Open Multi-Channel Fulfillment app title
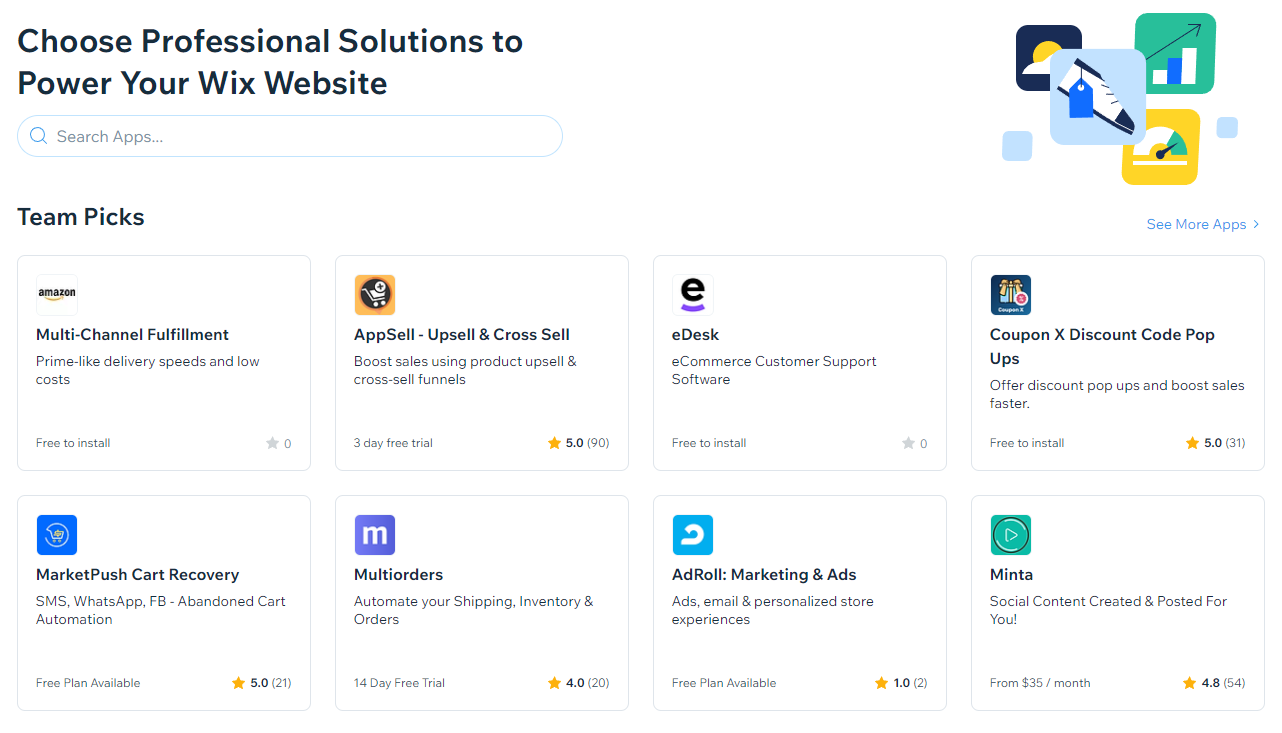 point(132,335)
